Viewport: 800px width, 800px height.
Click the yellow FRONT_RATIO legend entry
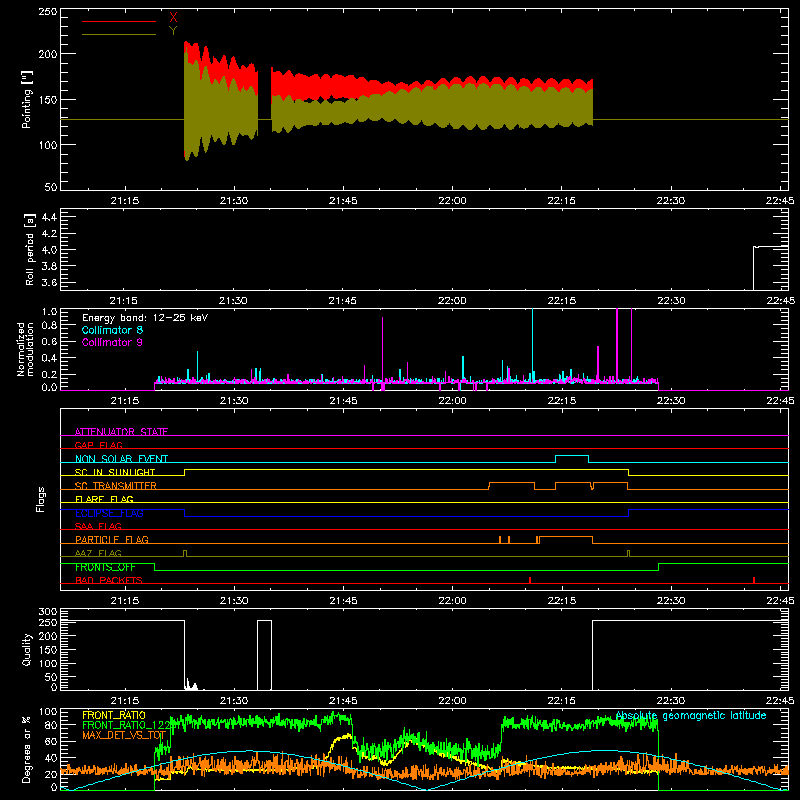(x=114, y=715)
